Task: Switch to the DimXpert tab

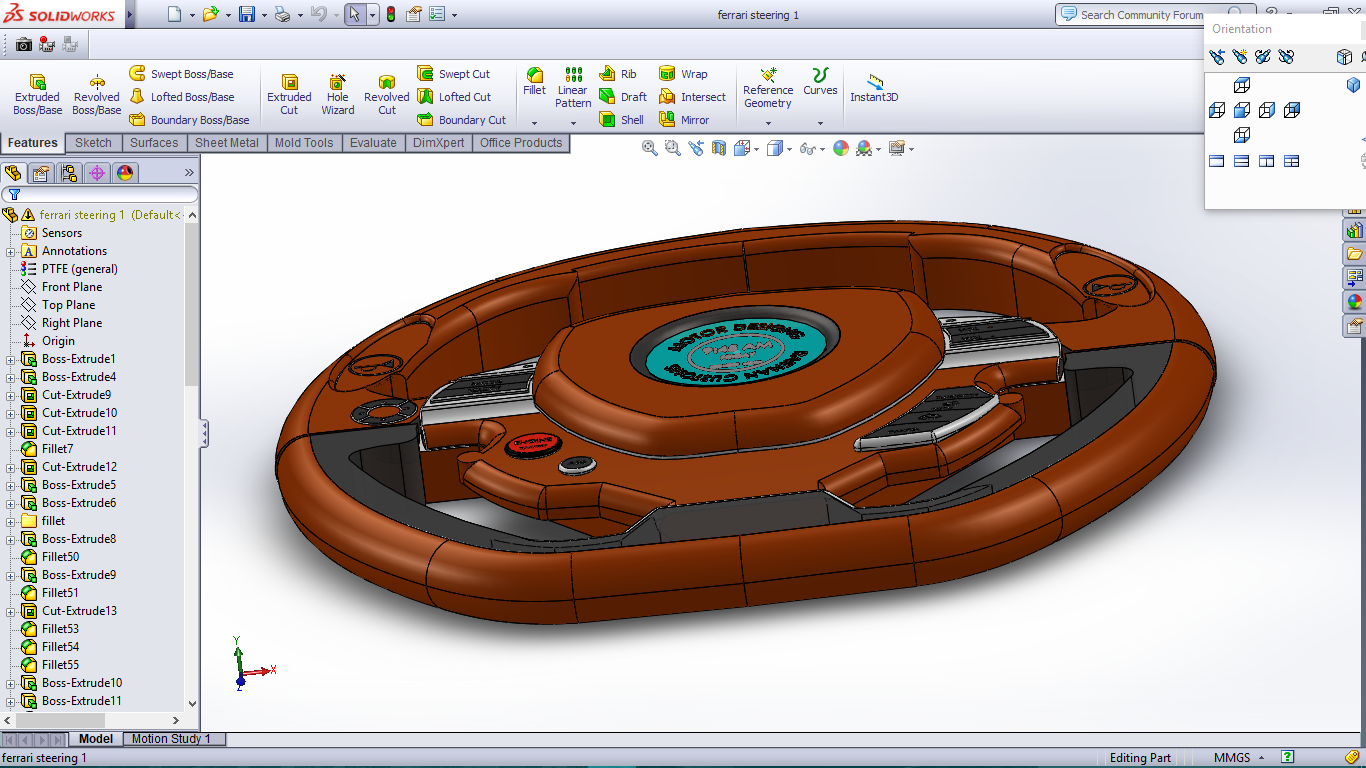Action: click(x=439, y=143)
